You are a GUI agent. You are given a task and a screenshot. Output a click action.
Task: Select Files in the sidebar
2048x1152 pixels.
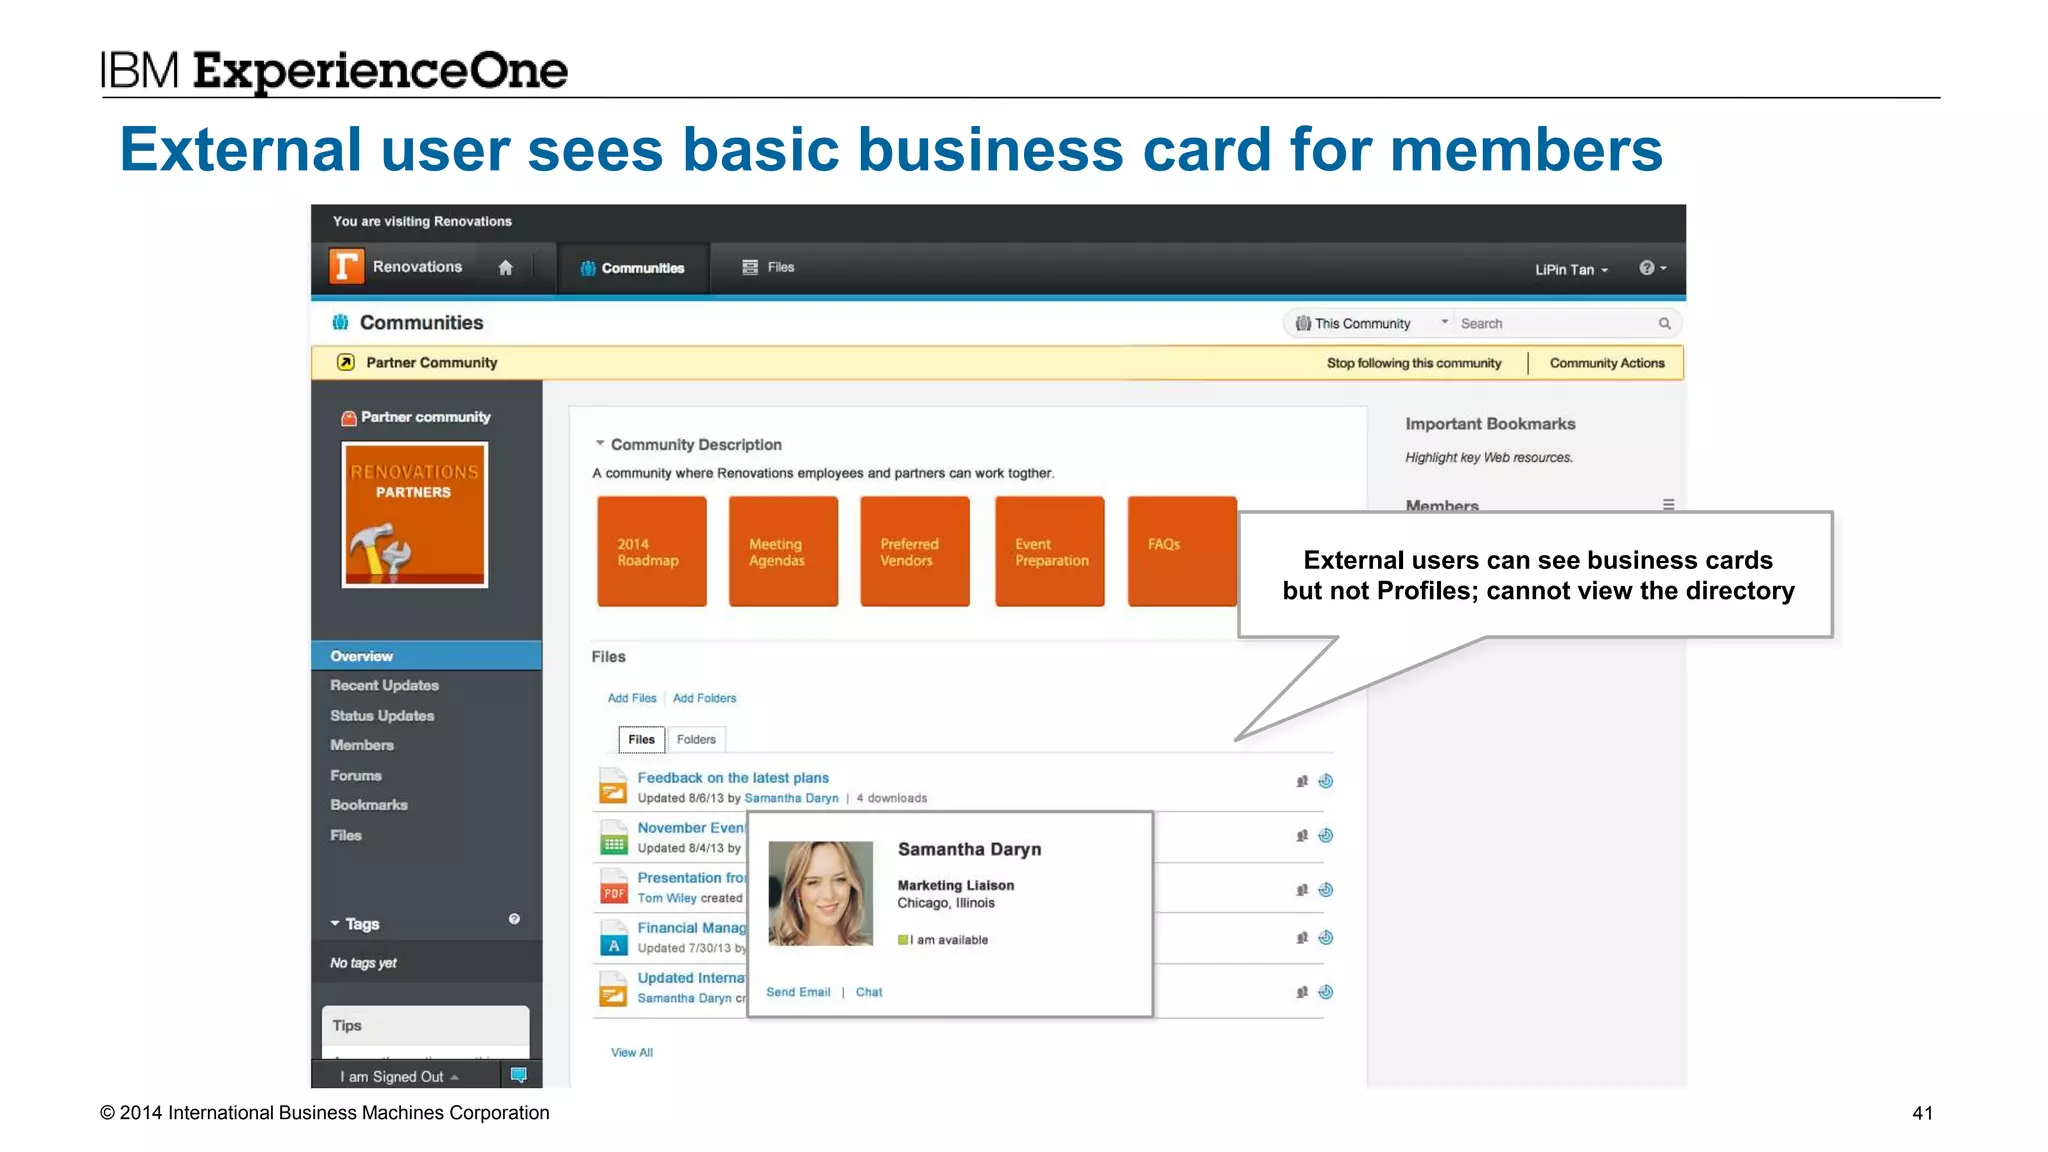(x=346, y=835)
